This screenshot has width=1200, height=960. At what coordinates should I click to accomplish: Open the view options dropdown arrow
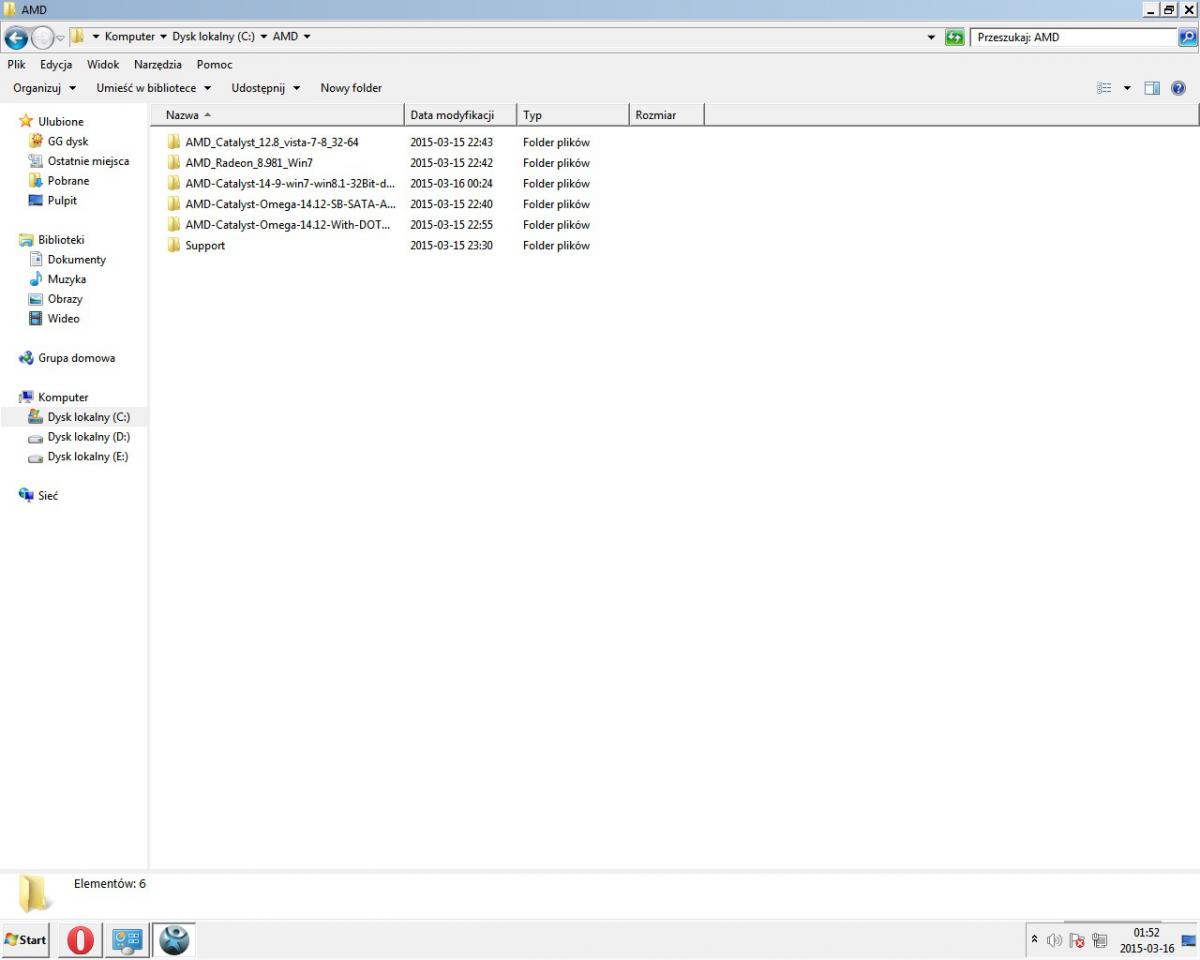tap(1127, 88)
